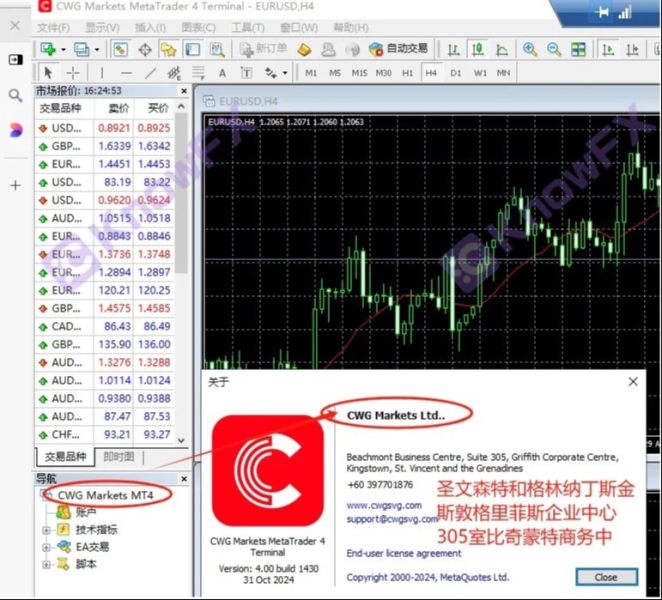
Task: Switch to D1 timeframe
Action: click(x=456, y=73)
